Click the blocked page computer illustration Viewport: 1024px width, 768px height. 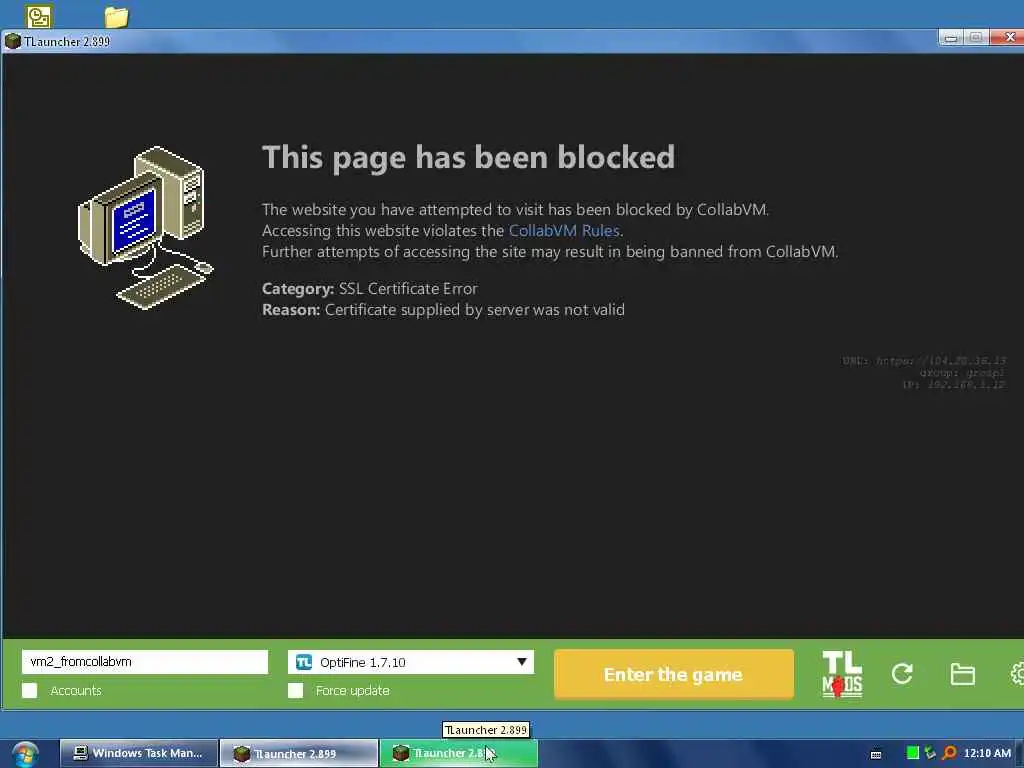[146, 228]
